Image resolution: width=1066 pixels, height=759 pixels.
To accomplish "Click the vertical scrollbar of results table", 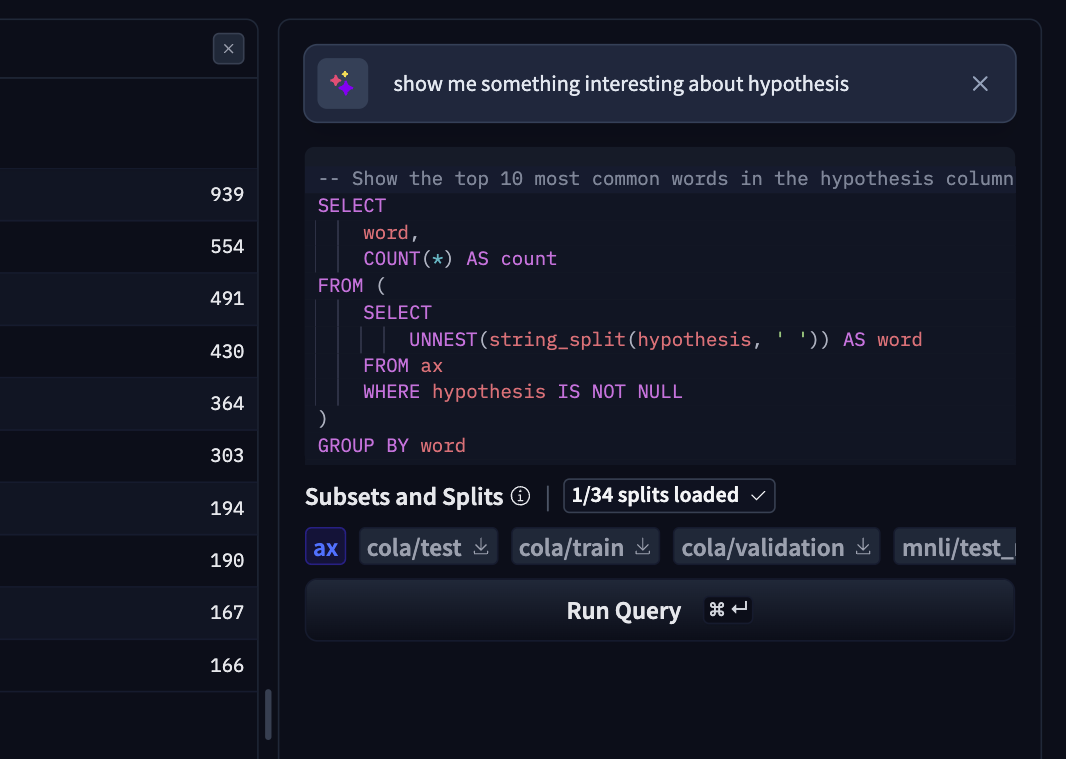I will (268, 714).
